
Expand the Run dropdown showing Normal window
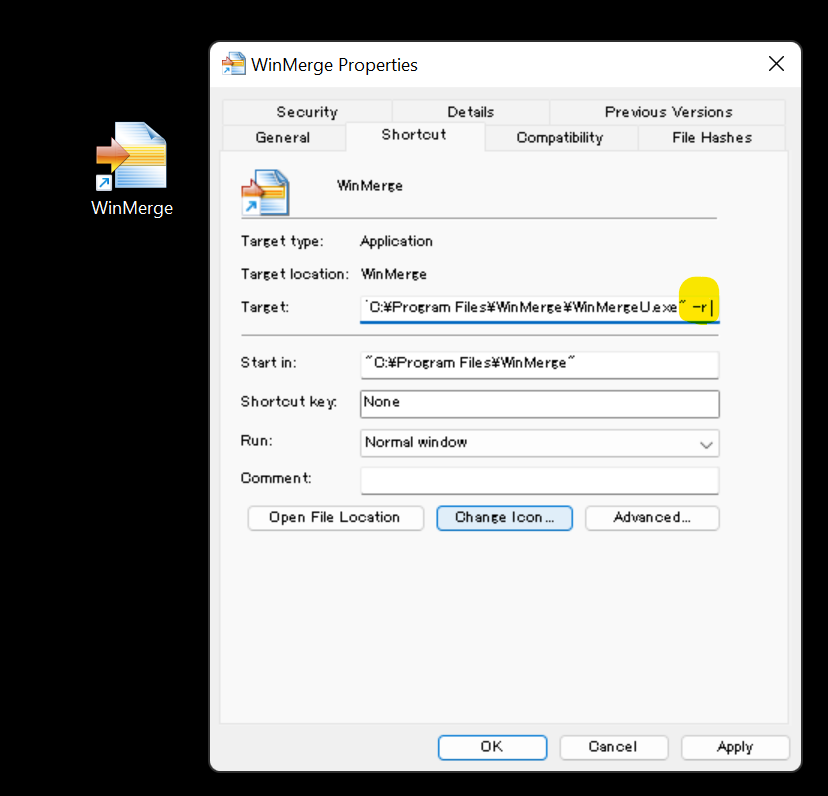539,443
